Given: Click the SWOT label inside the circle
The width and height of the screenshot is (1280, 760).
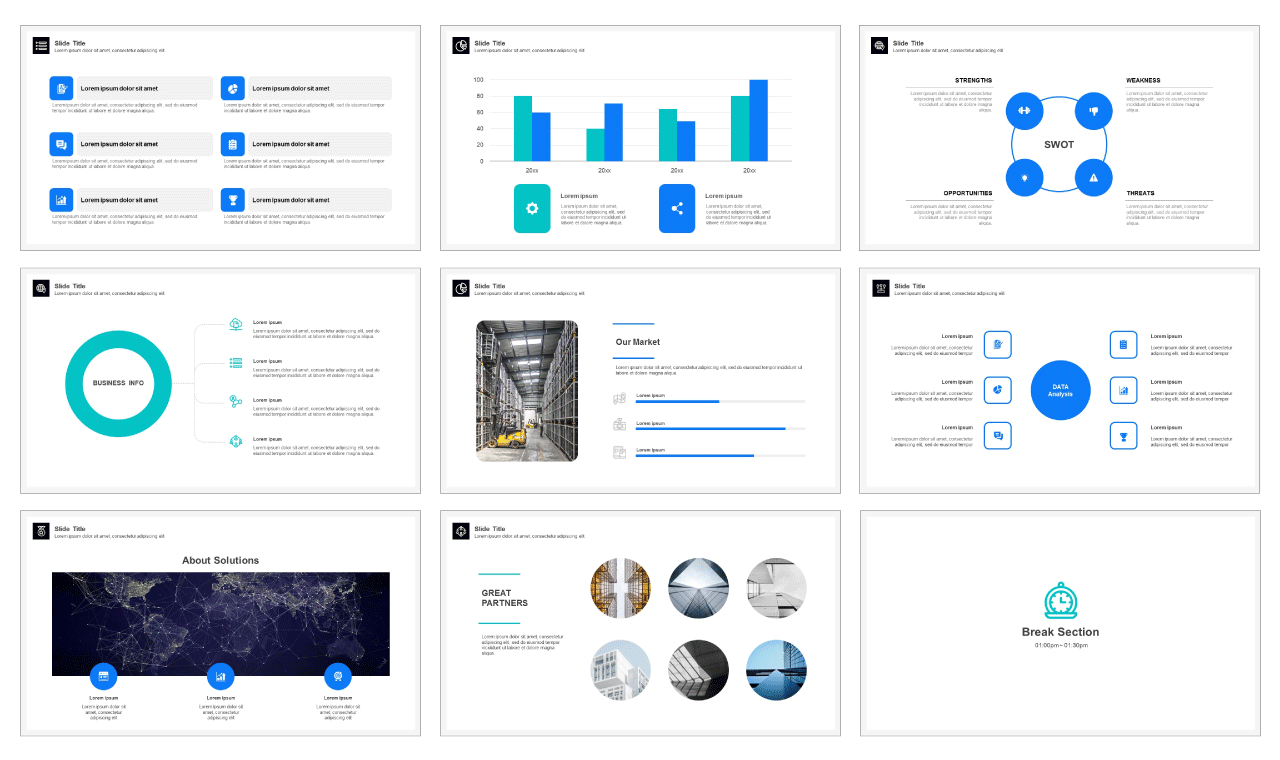Looking at the screenshot, I should coord(1059,144).
